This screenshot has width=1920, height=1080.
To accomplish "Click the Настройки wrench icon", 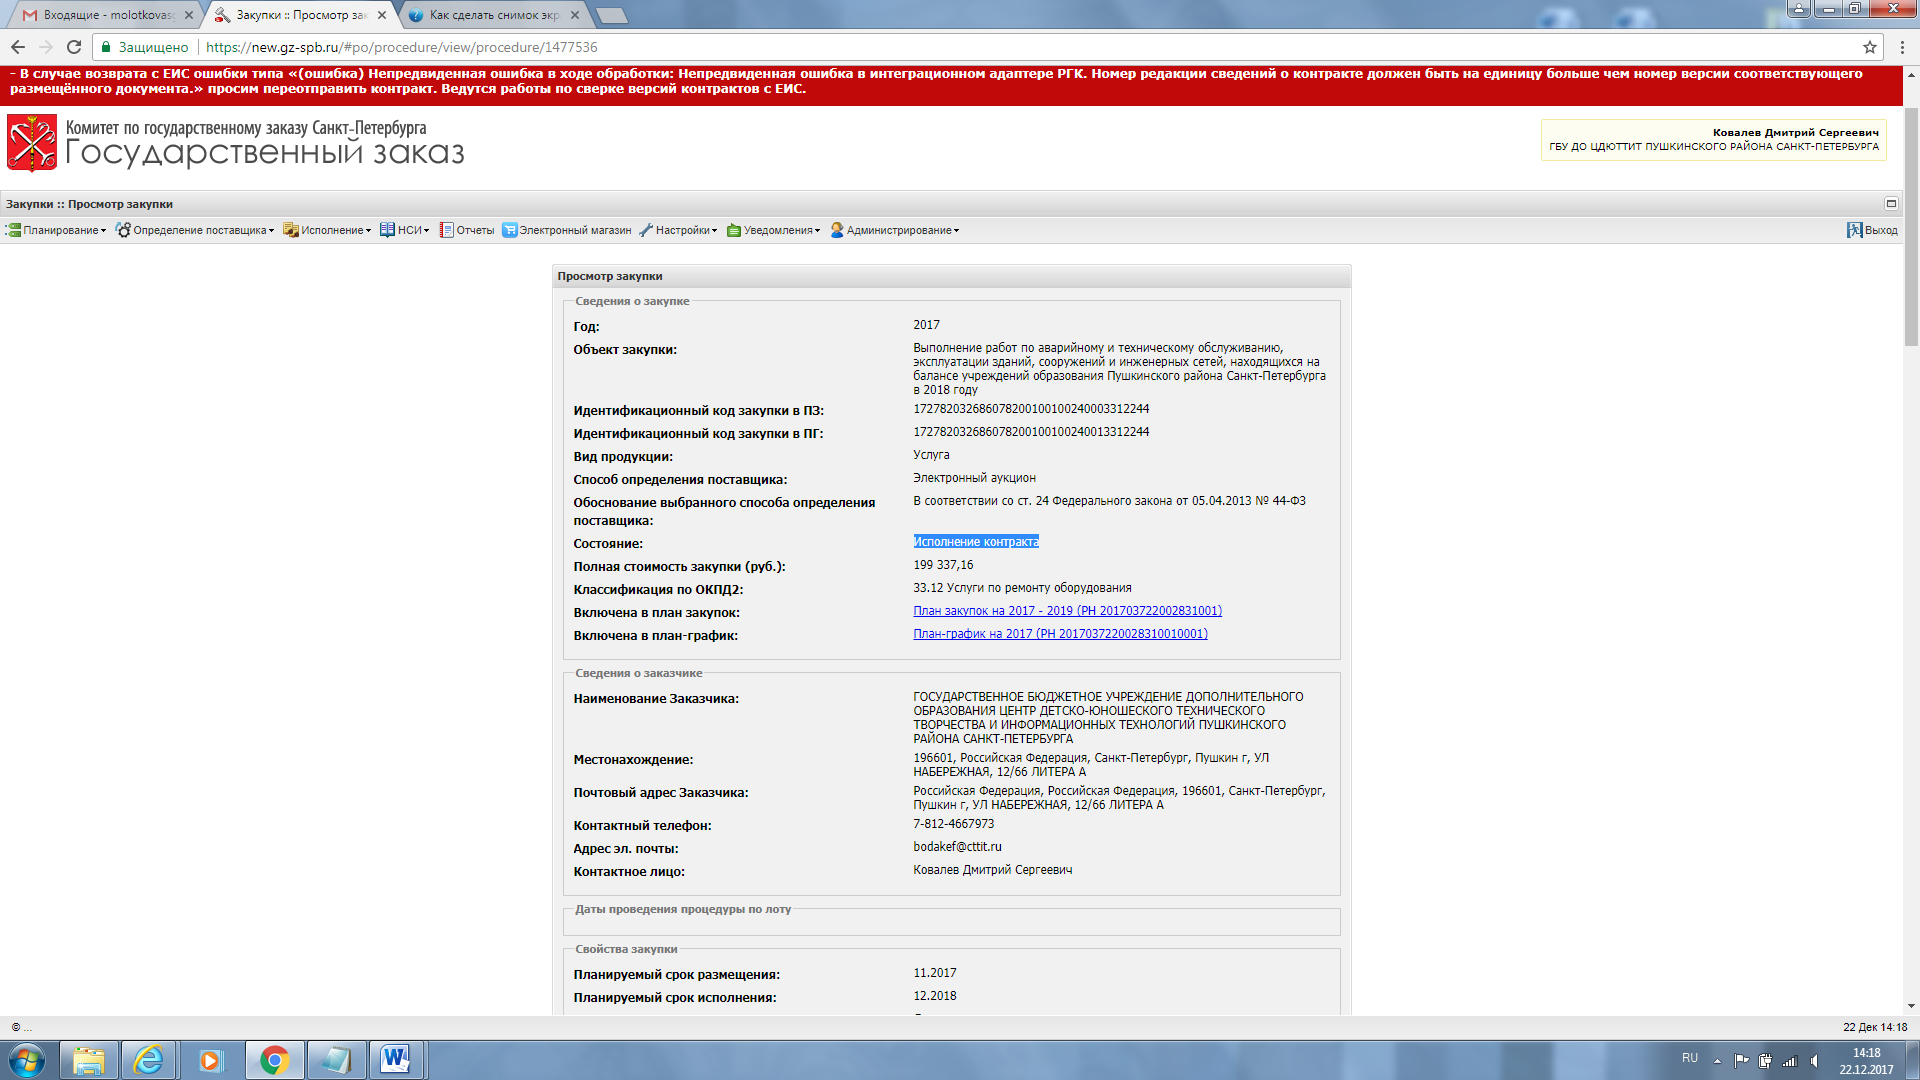I will point(646,230).
